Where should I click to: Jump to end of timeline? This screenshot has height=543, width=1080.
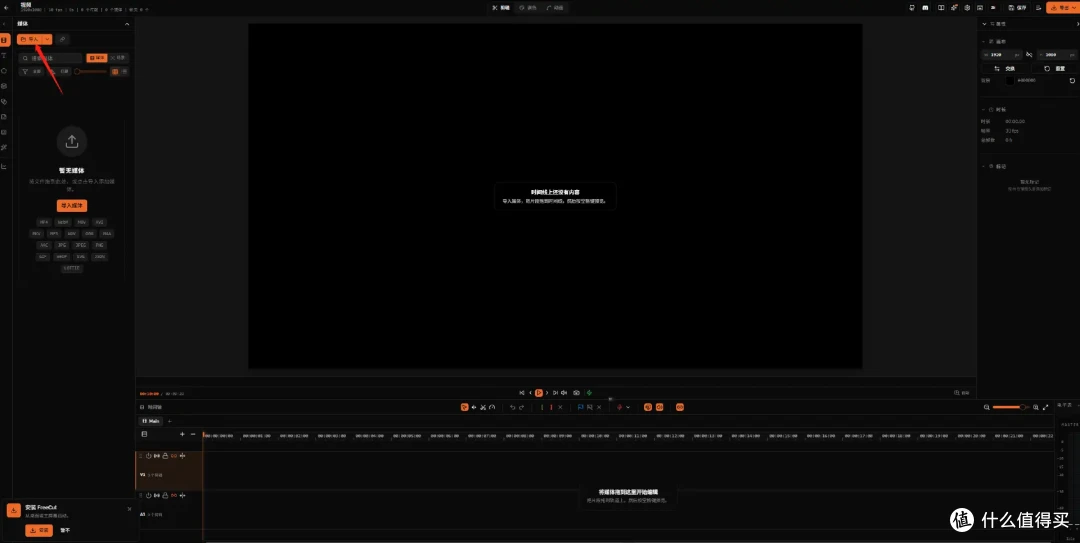coord(555,393)
